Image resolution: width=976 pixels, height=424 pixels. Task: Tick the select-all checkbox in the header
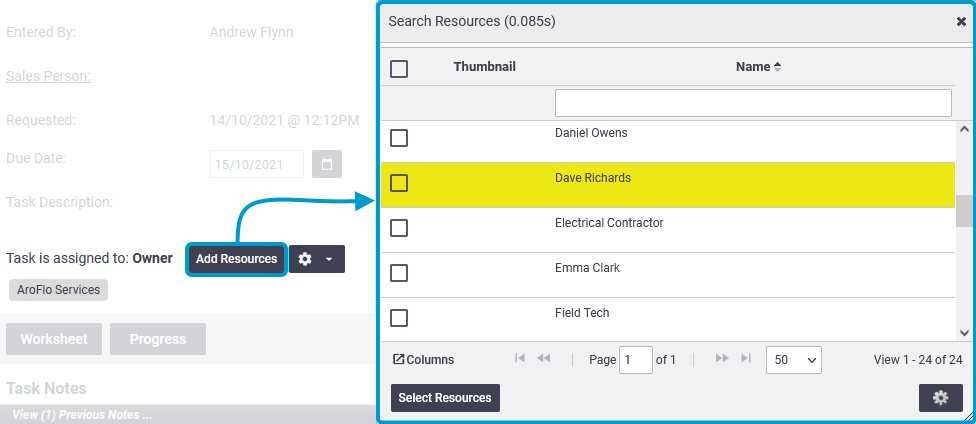(399, 68)
